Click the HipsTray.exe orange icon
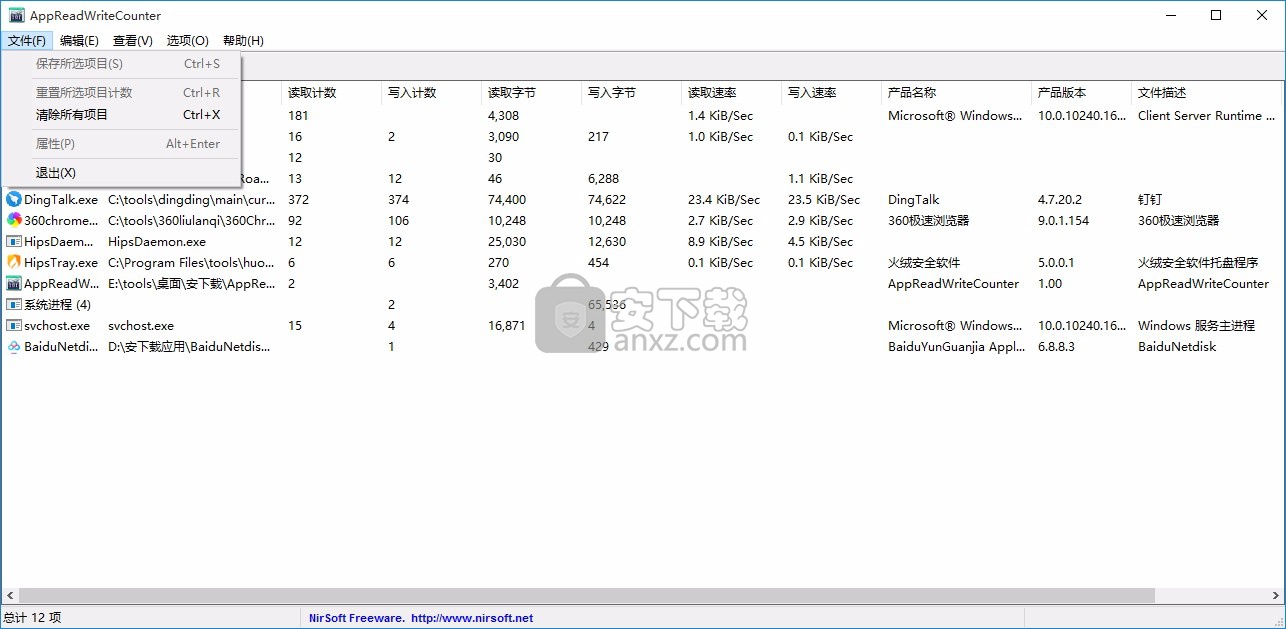Image resolution: width=1286 pixels, height=629 pixels. (14, 263)
